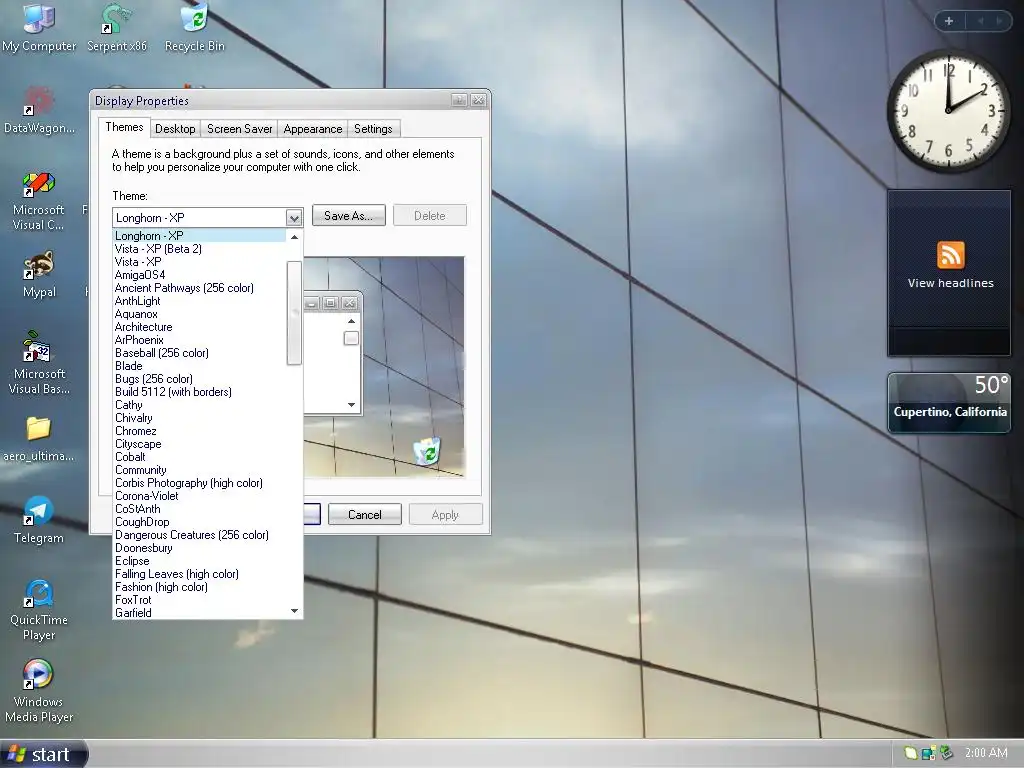Click theme list scrollbar down arrow

(294, 611)
